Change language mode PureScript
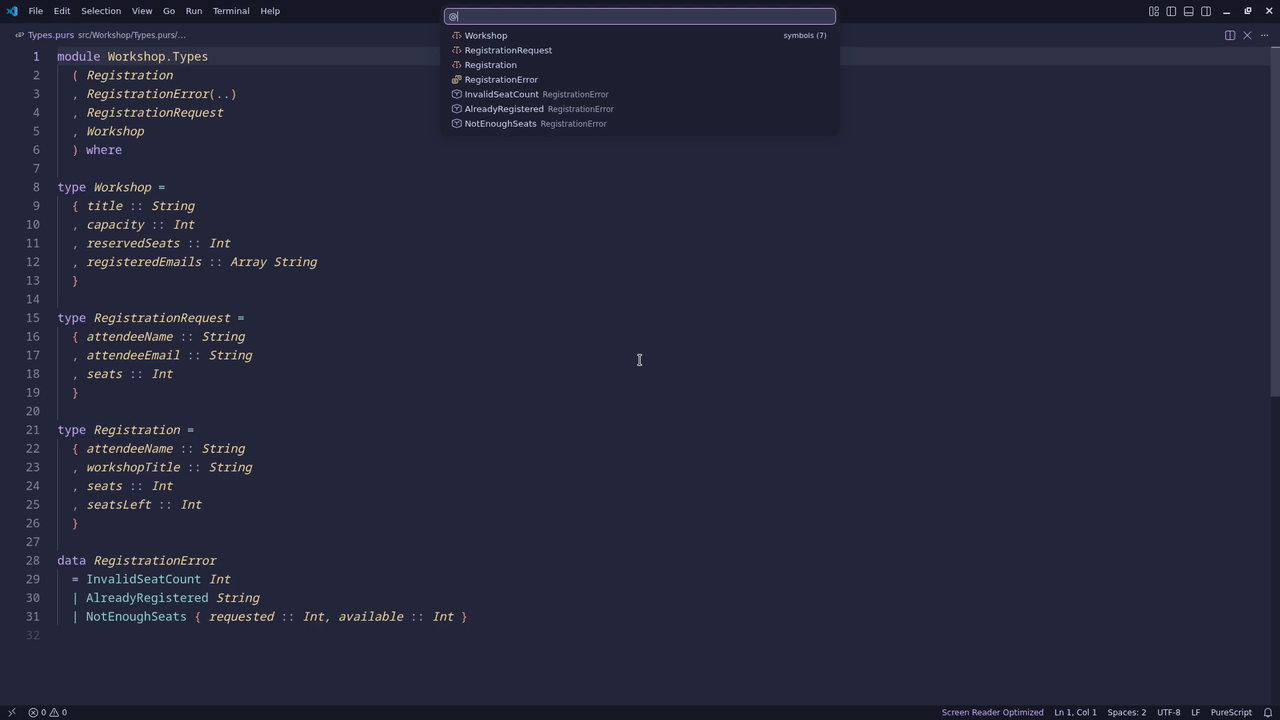The height and width of the screenshot is (720, 1280). [x=1231, y=712]
